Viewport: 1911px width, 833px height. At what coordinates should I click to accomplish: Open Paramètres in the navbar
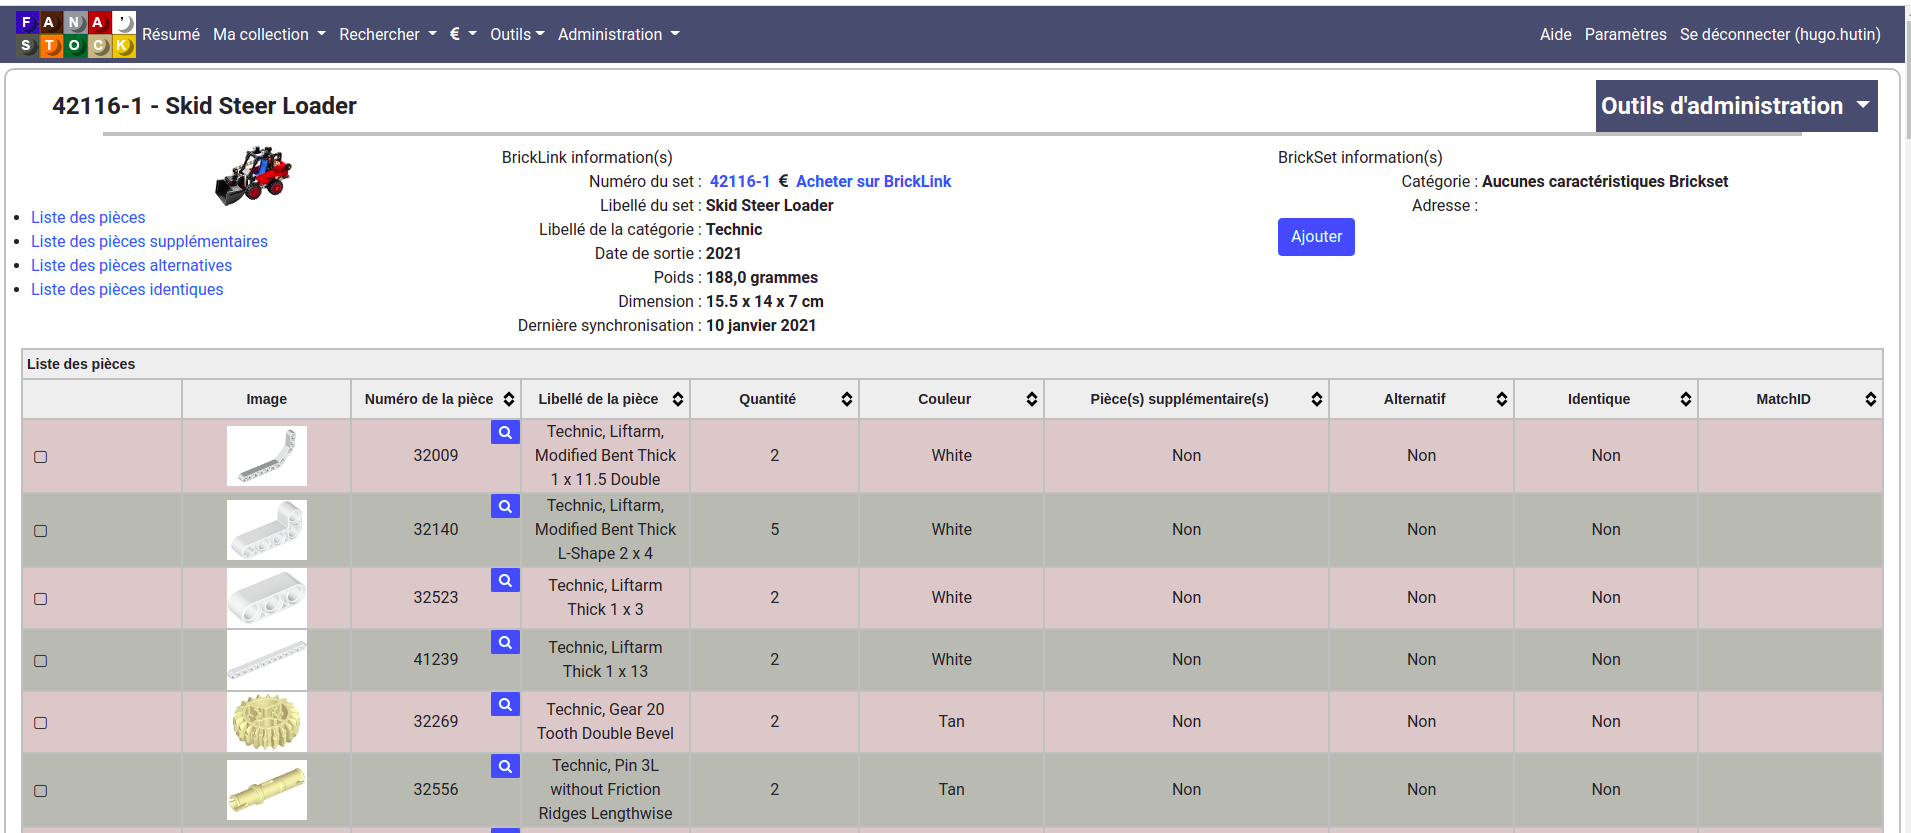click(x=1625, y=34)
